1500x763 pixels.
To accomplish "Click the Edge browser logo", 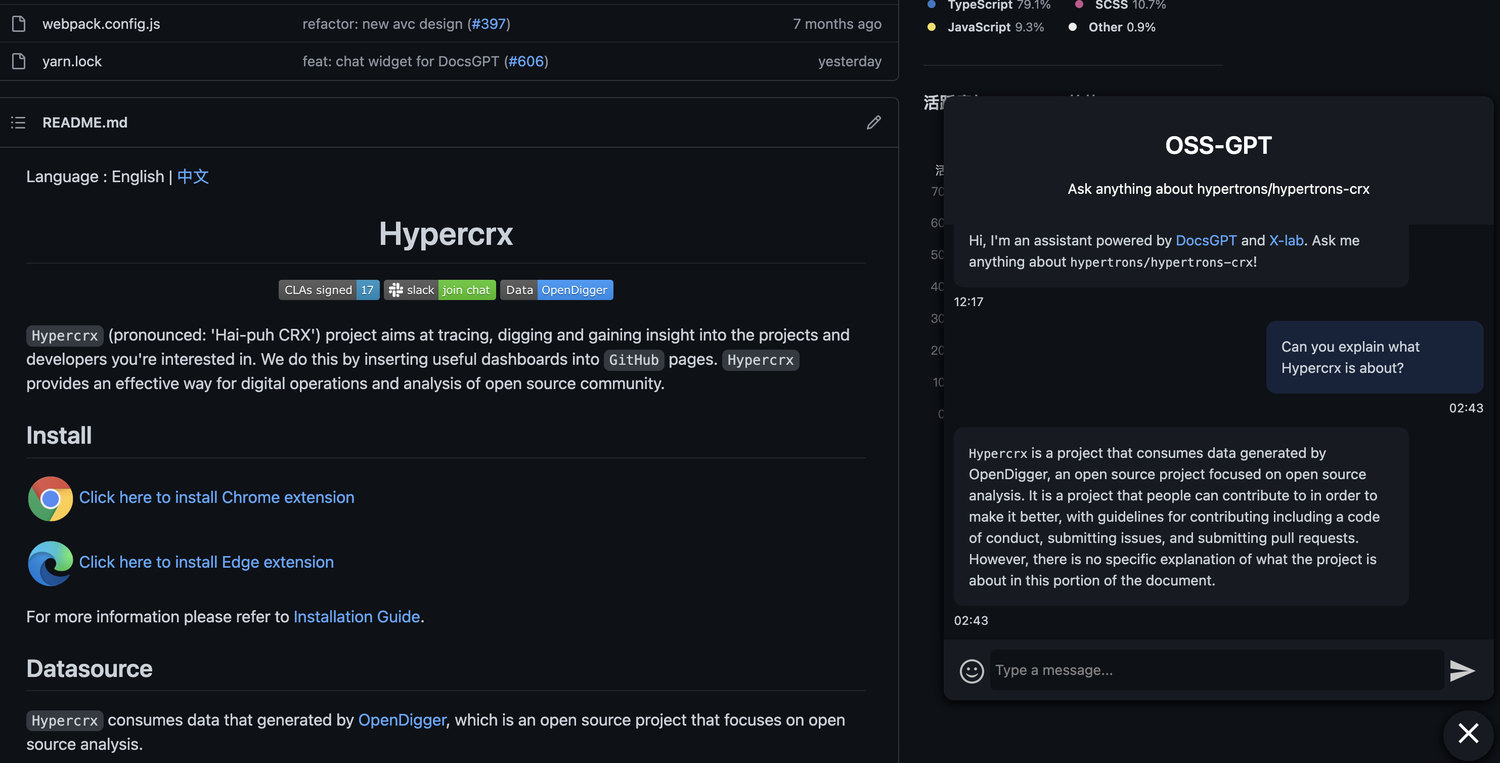I will 50,563.
